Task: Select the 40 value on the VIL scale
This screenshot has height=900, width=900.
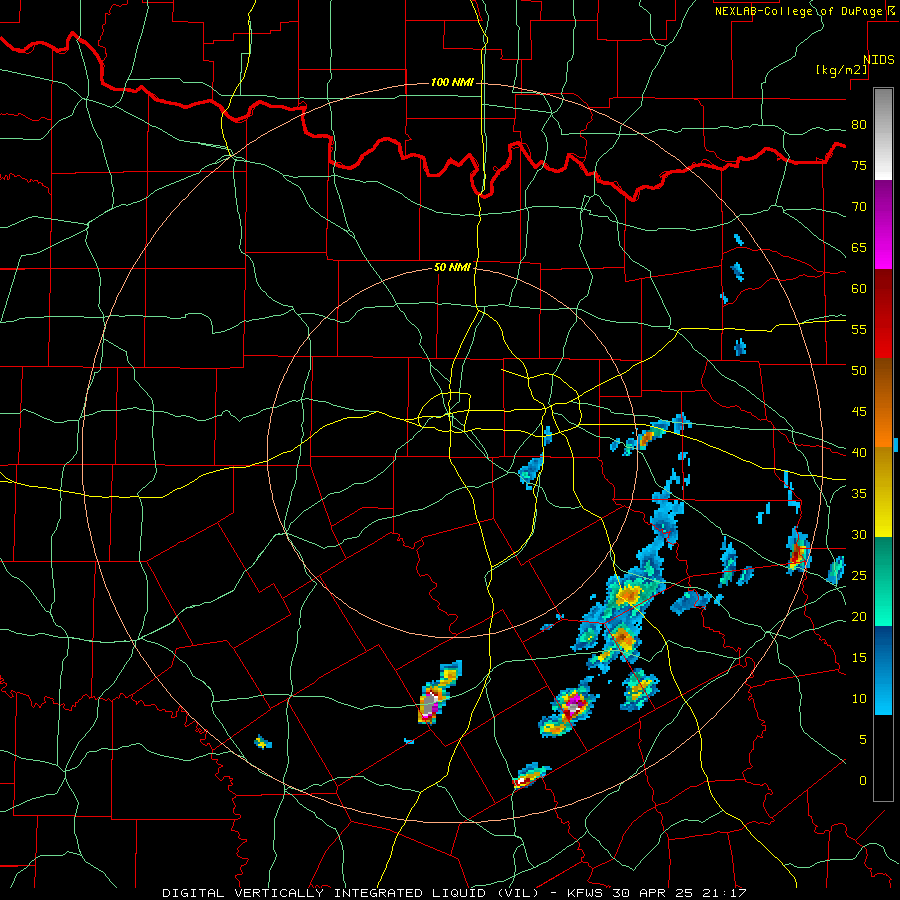Action: [859, 453]
